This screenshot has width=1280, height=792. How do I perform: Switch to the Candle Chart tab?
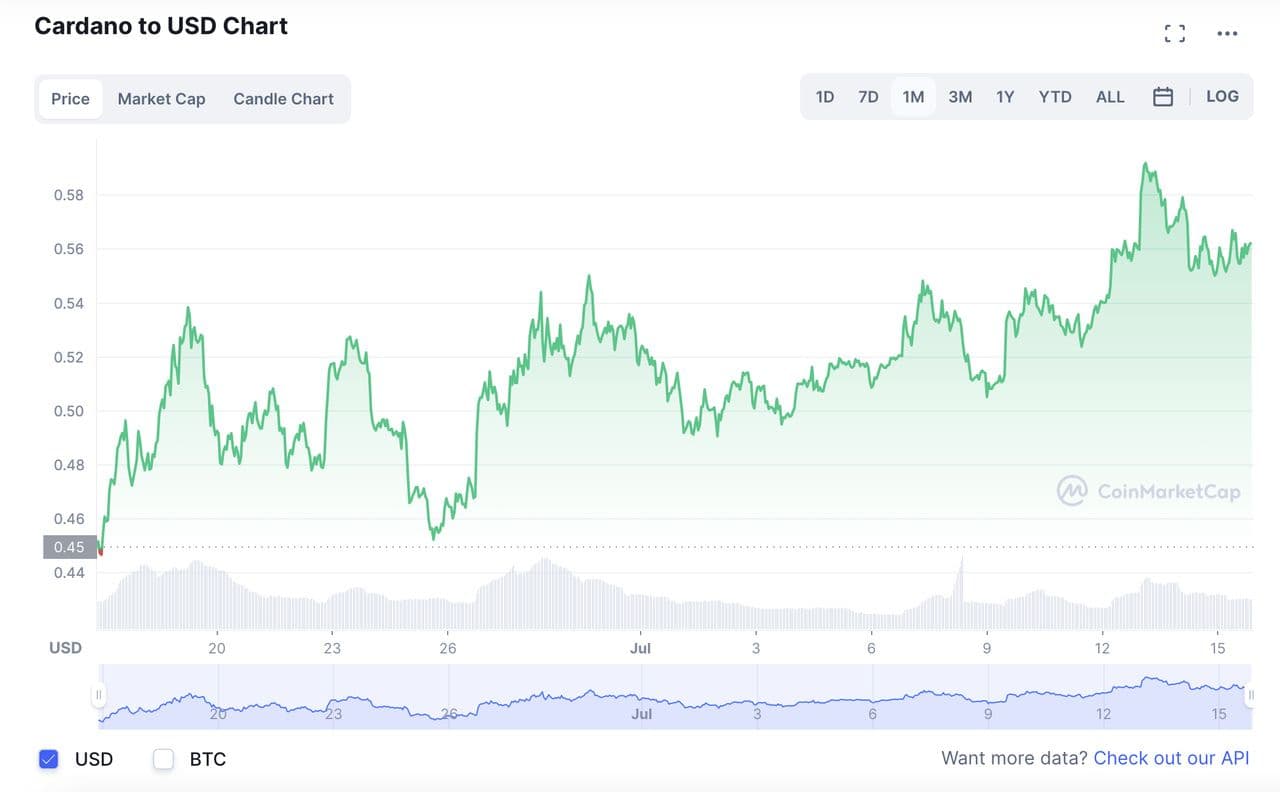(283, 99)
